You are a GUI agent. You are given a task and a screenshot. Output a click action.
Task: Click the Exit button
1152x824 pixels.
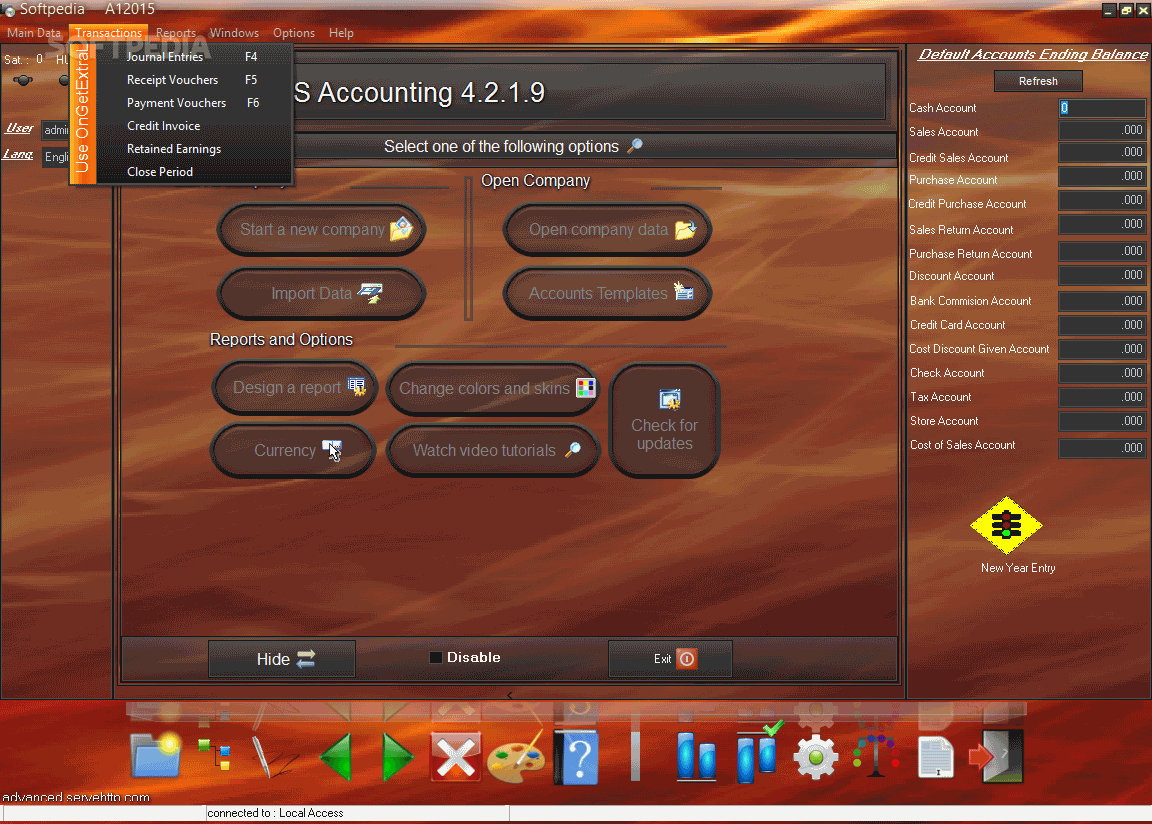[x=670, y=659]
